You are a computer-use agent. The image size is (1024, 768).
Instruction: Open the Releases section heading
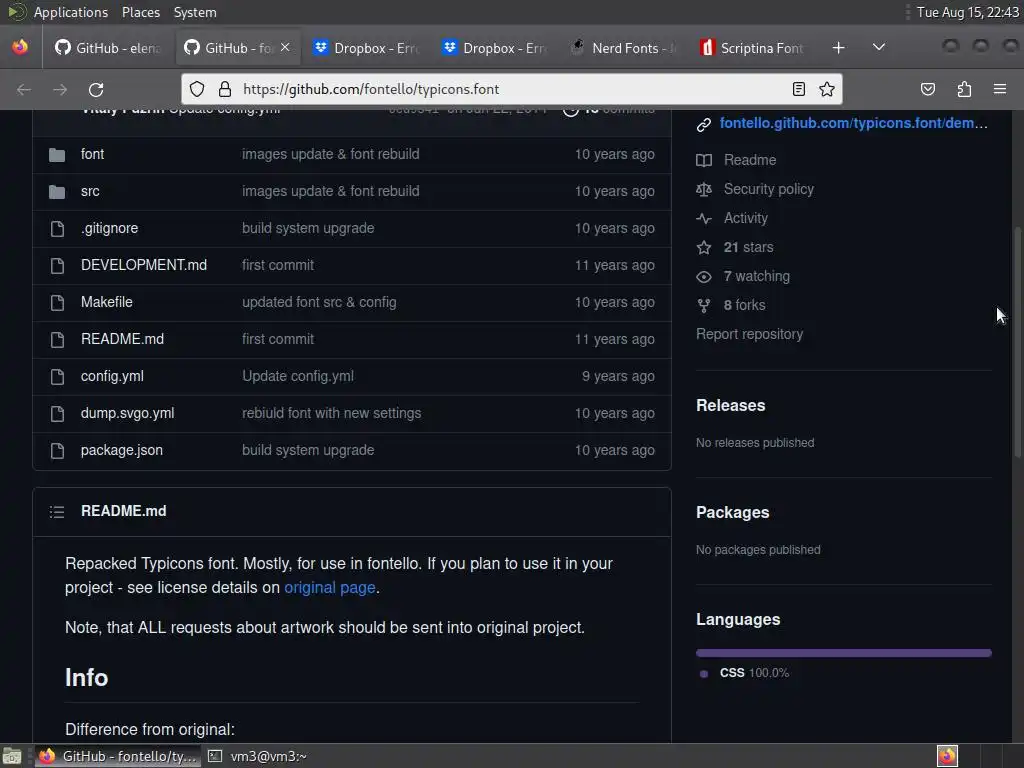pyautogui.click(x=730, y=406)
